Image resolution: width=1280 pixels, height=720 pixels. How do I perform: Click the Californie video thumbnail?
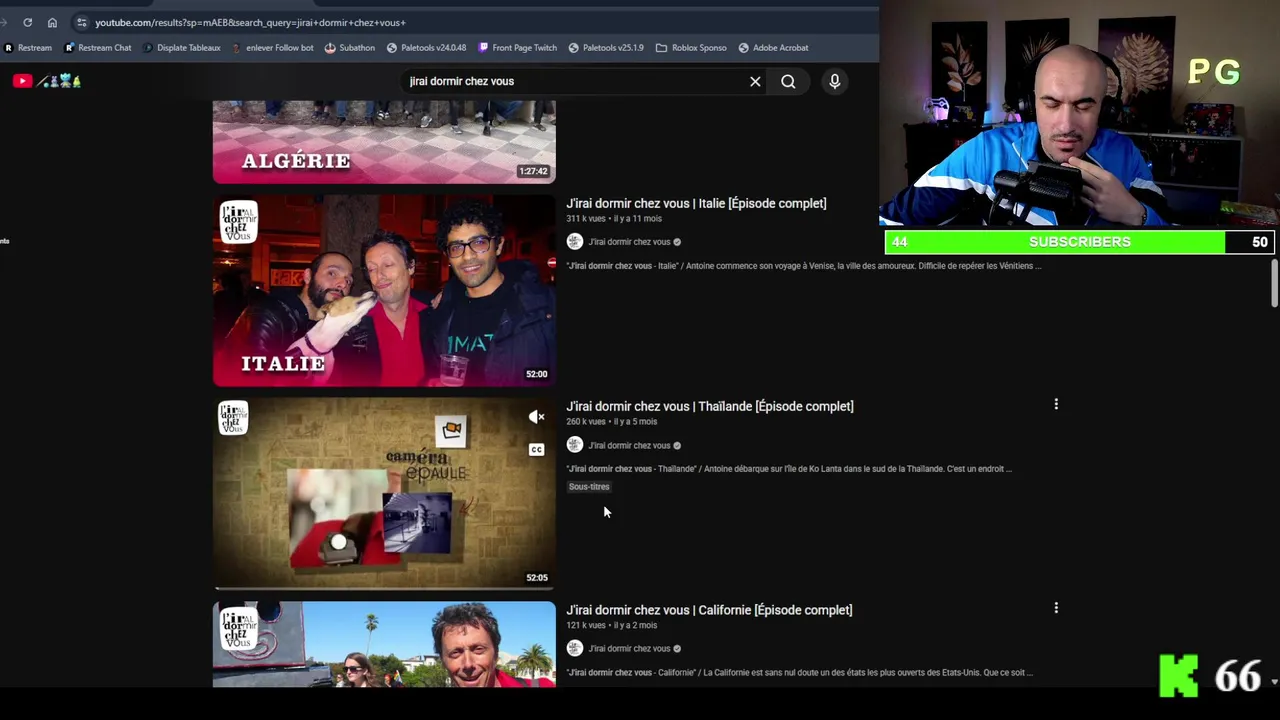(x=384, y=644)
